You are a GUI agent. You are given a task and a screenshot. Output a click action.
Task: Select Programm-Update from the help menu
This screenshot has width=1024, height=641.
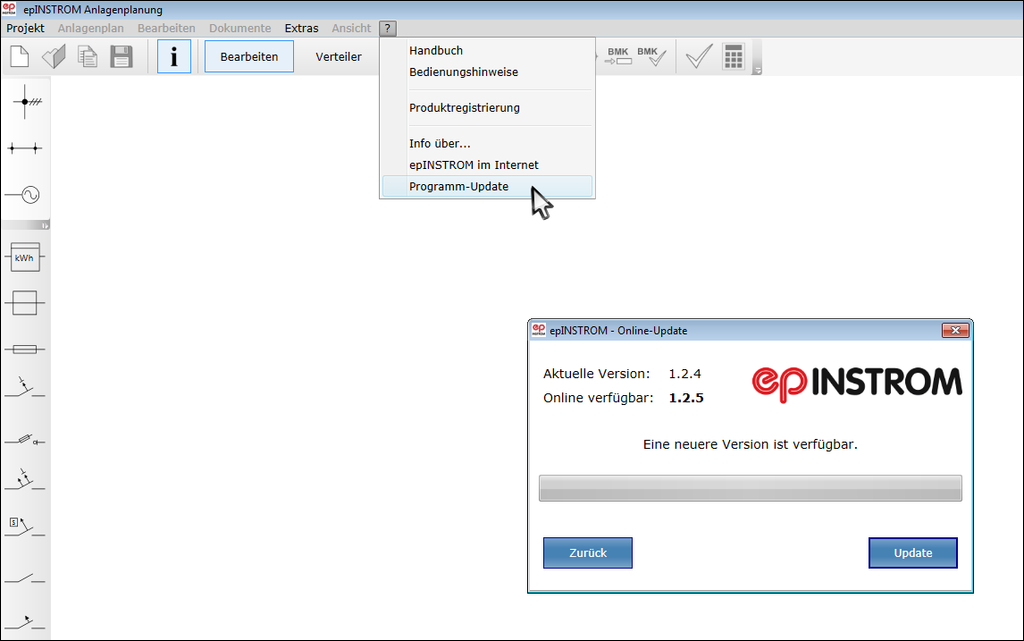487,187
